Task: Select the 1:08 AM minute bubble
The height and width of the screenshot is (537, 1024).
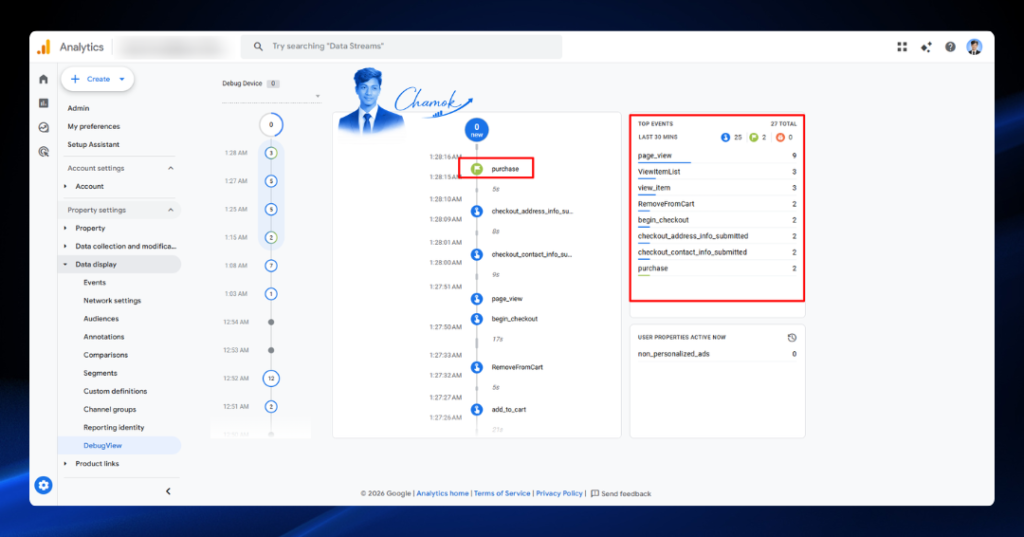Action: [x=271, y=266]
